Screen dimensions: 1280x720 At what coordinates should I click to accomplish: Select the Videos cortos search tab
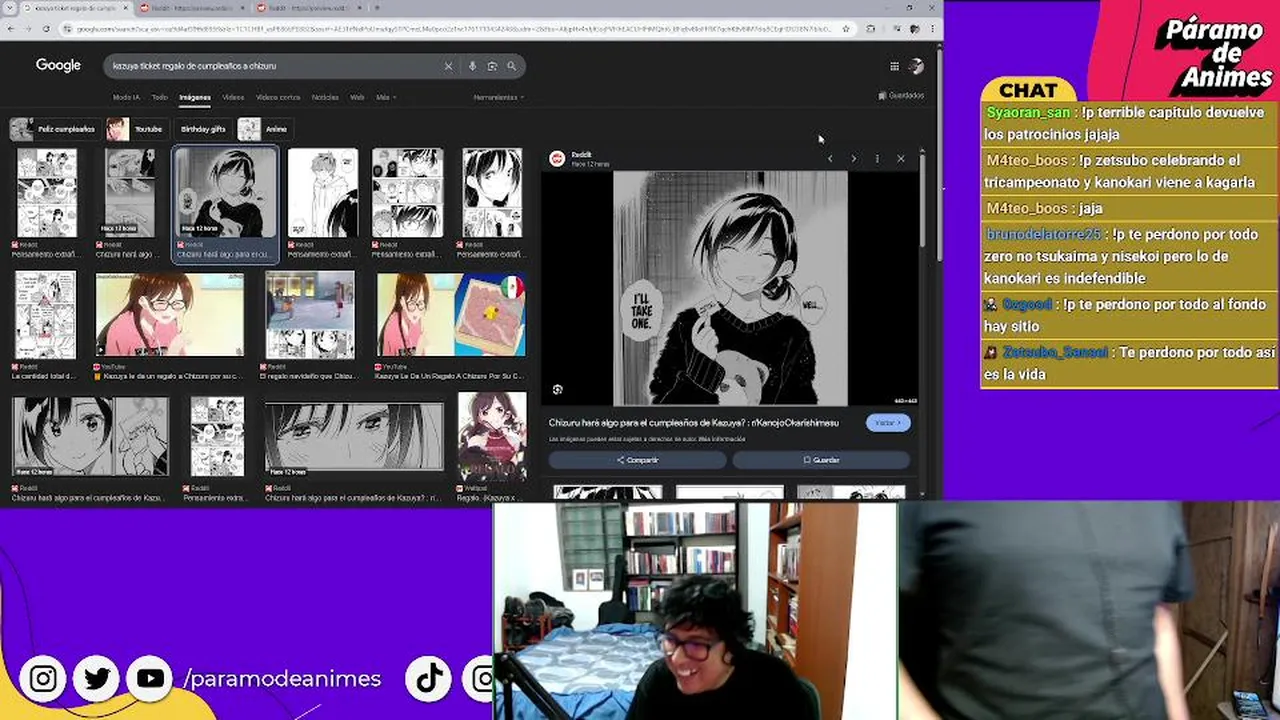pos(278,98)
